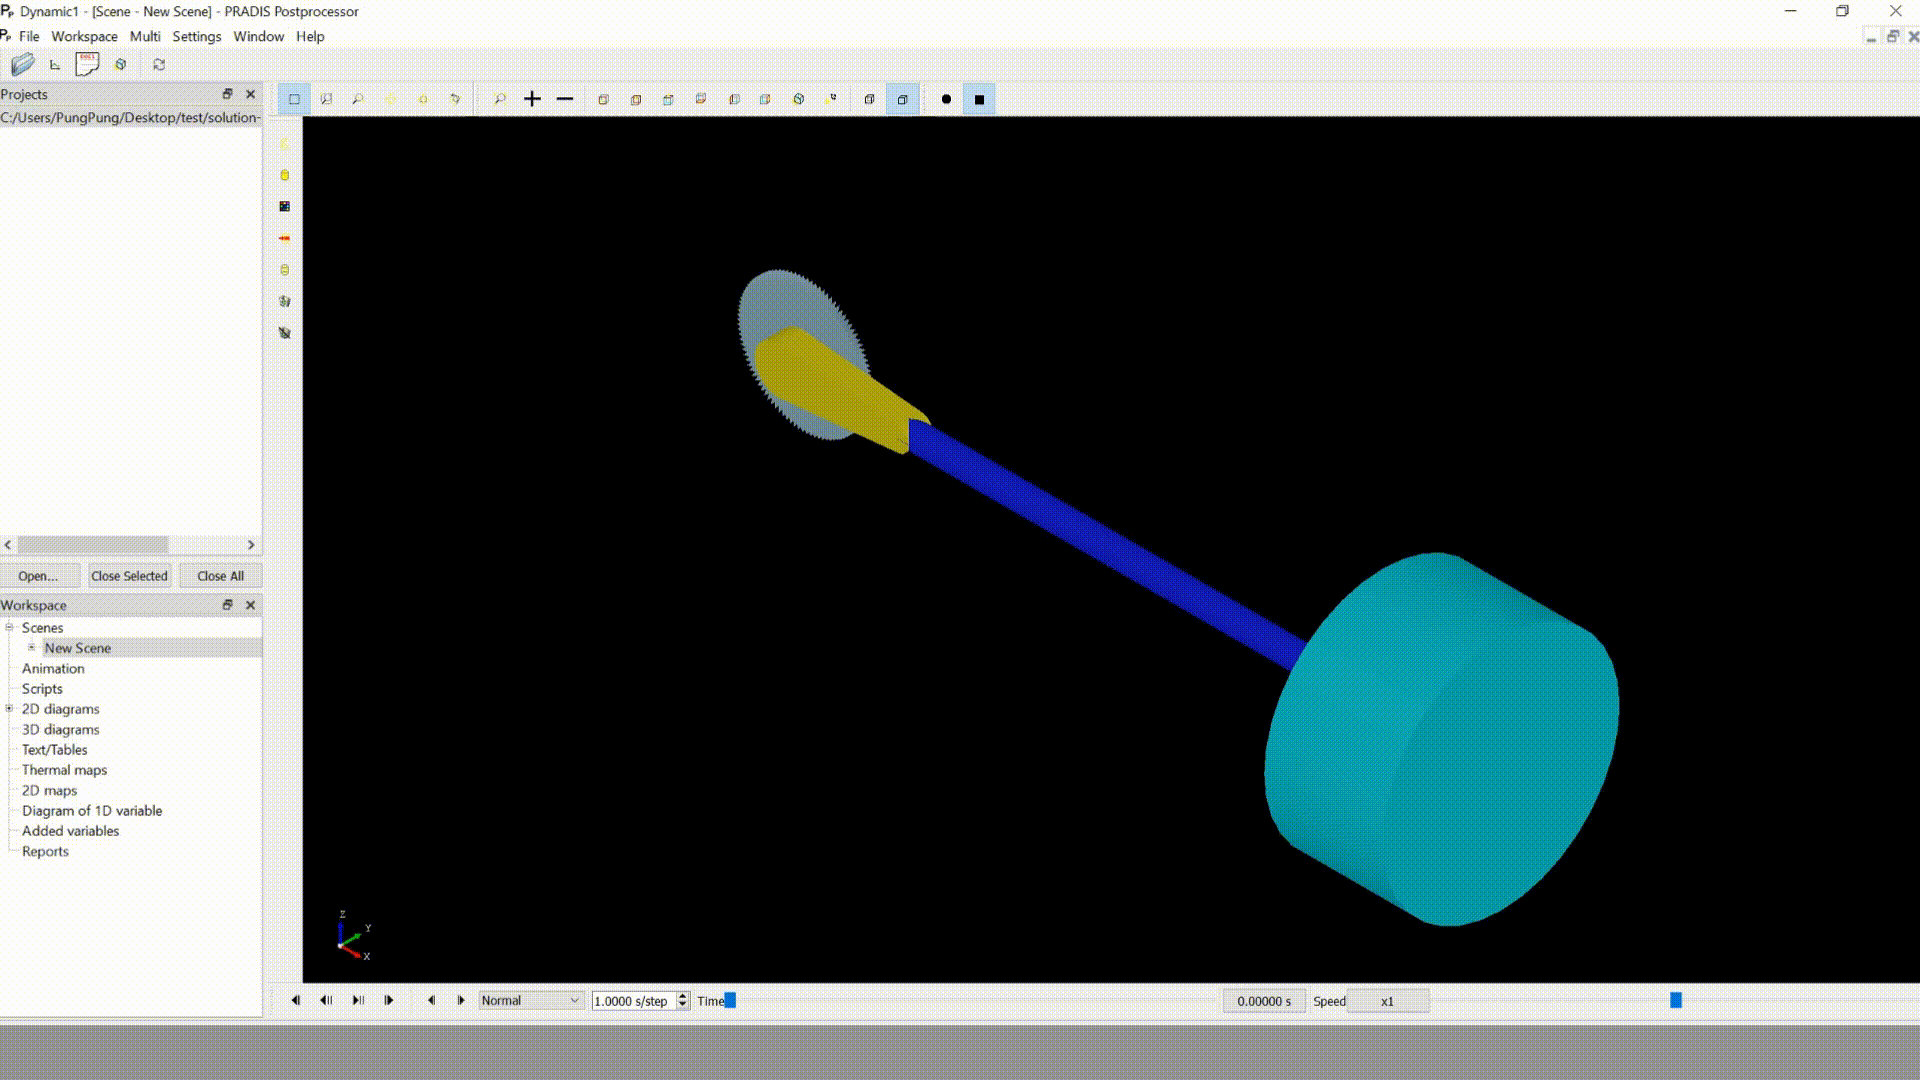Toggle the black circle point display mode

[x=946, y=99]
